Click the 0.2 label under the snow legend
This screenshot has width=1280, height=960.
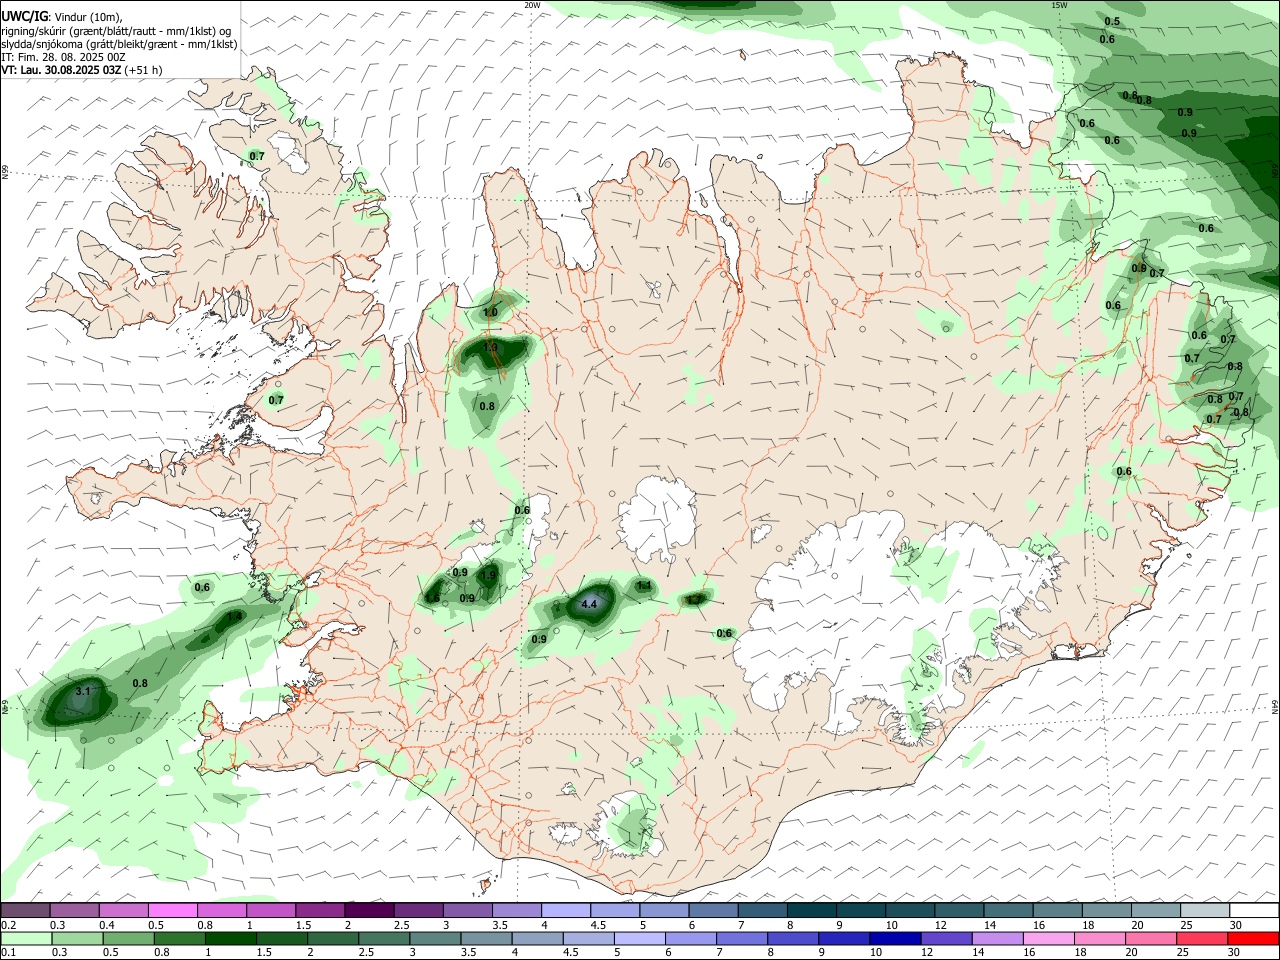[x=8, y=925]
